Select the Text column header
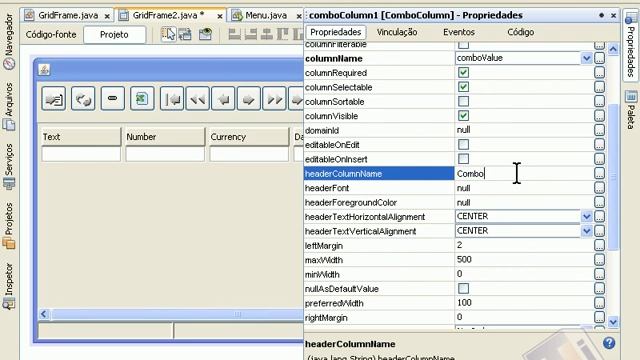 81,137
